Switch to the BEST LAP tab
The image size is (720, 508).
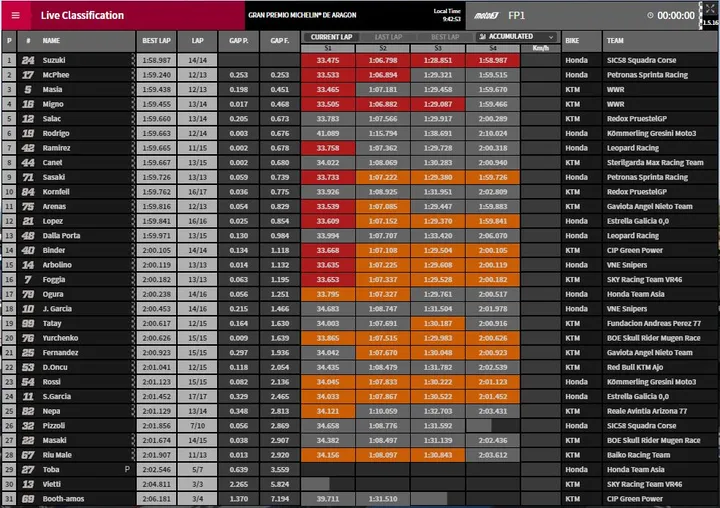click(444, 37)
